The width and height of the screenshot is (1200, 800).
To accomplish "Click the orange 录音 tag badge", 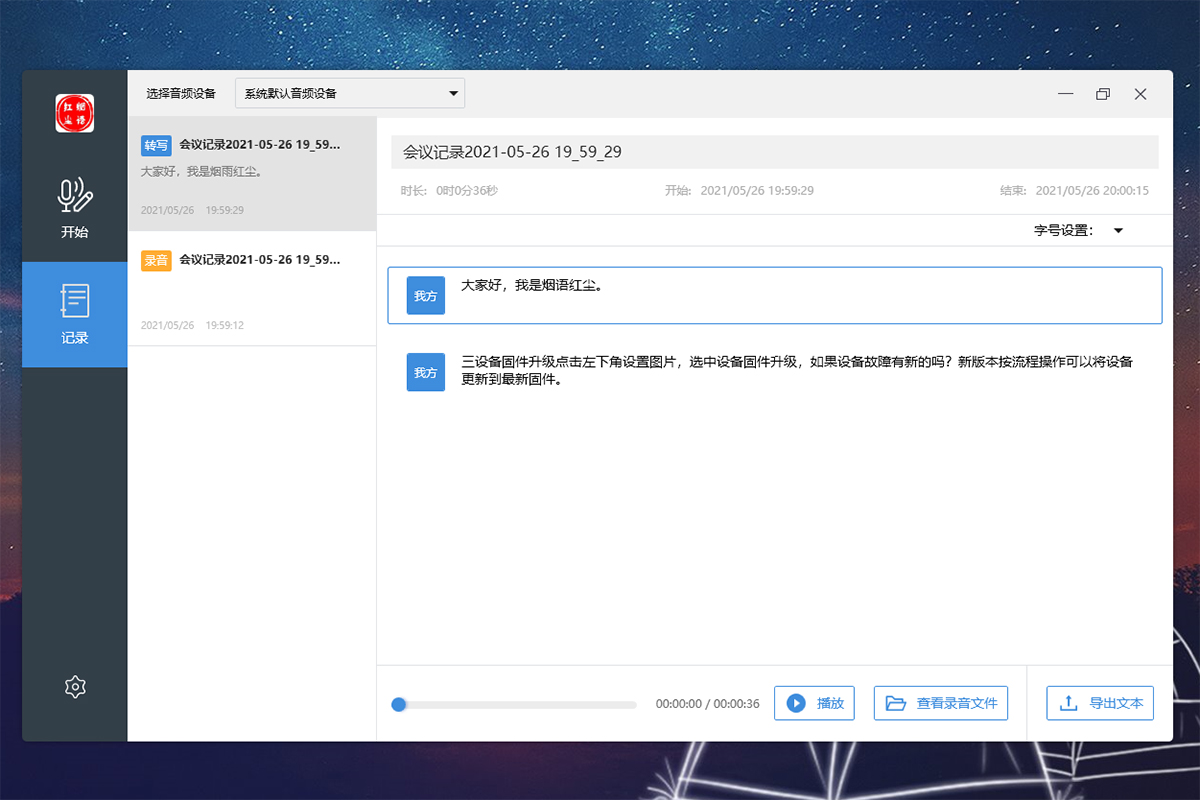I will (x=156, y=260).
